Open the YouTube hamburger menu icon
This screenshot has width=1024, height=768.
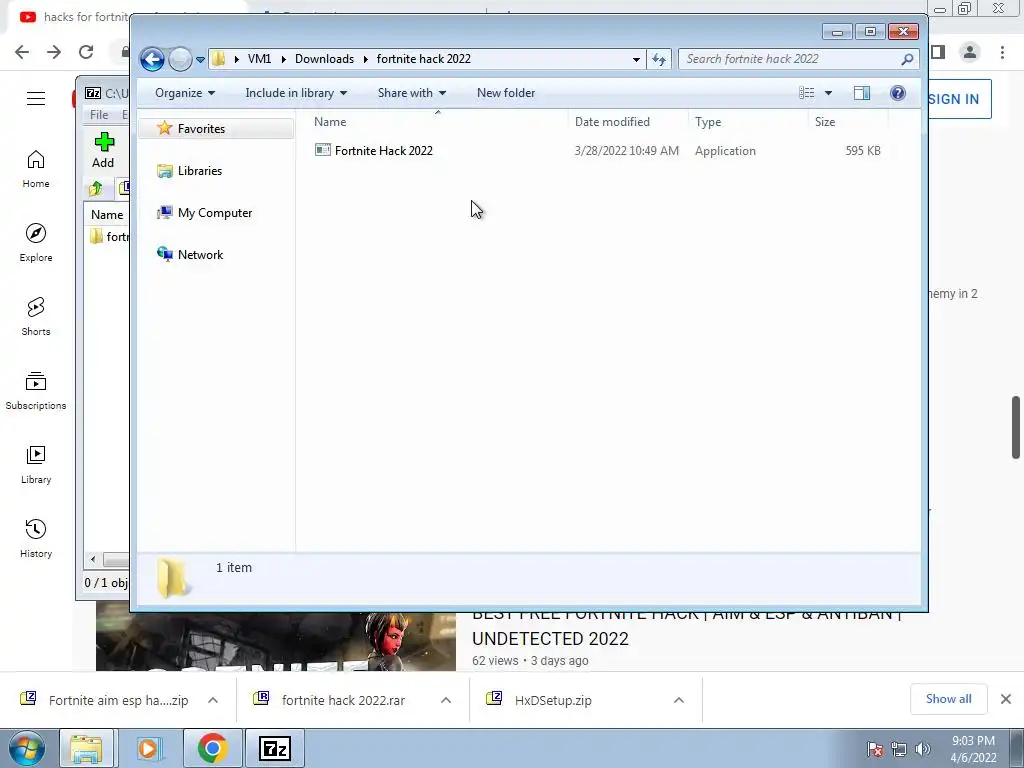pyautogui.click(x=36, y=99)
